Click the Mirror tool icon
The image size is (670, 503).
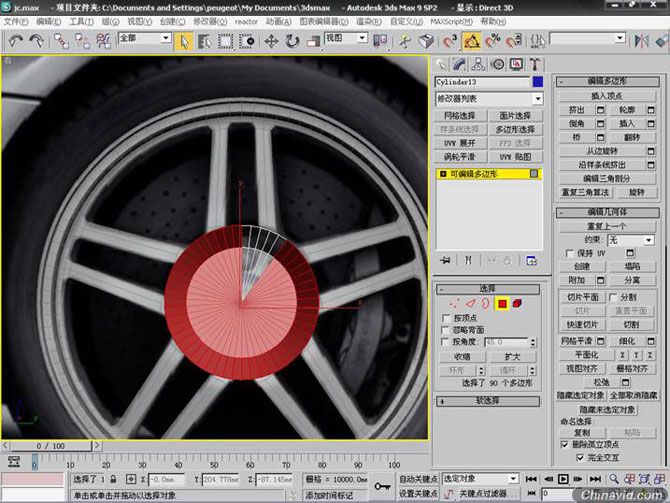pyautogui.click(x=641, y=41)
